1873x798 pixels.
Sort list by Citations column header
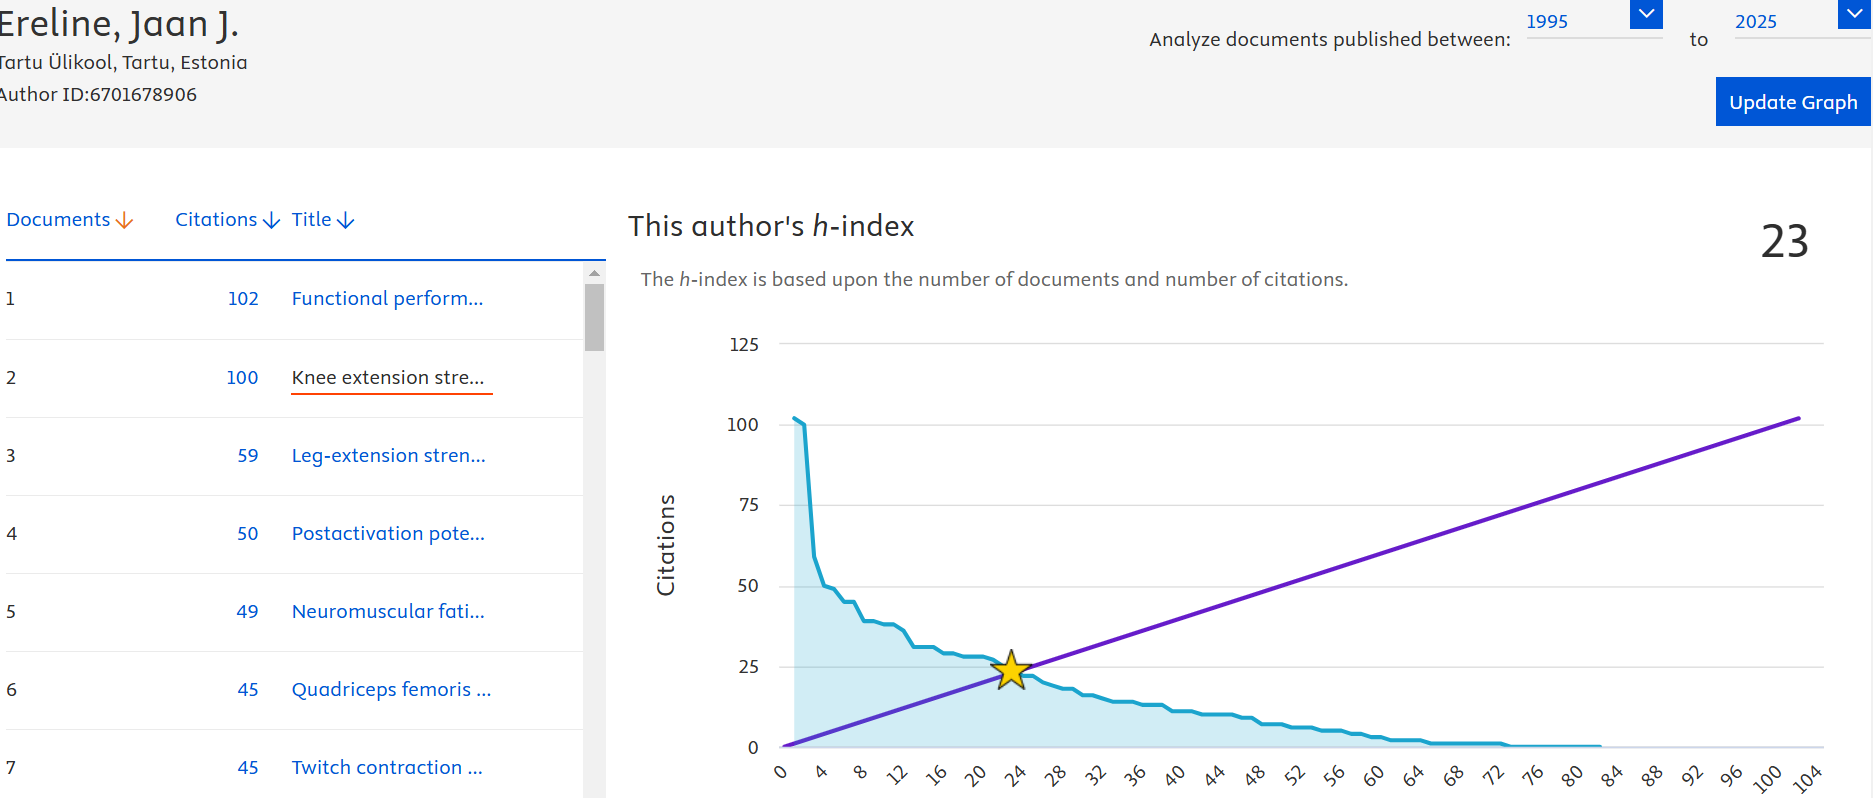coord(216,220)
